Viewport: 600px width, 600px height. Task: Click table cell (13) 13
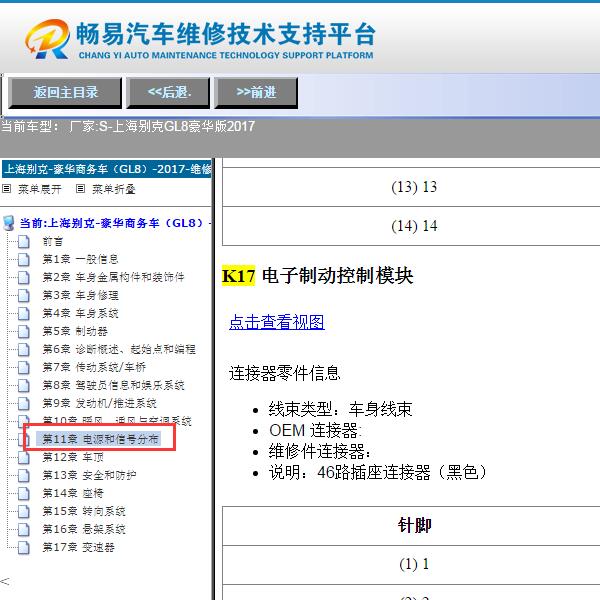tap(414, 187)
